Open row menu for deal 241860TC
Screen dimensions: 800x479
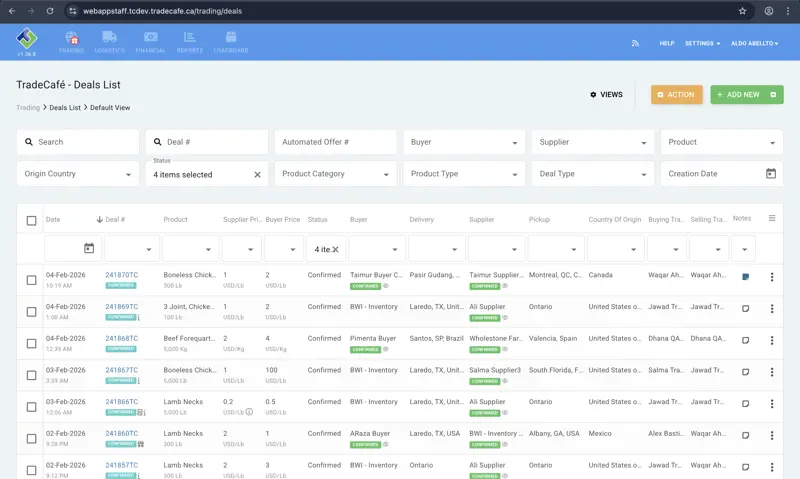772,435
